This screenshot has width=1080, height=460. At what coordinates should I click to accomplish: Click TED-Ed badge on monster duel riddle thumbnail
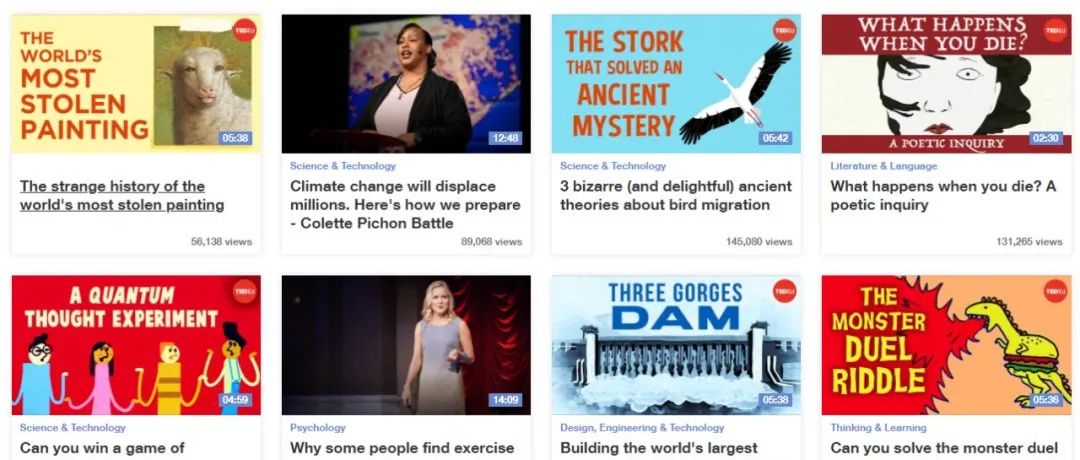coord(1055,291)
